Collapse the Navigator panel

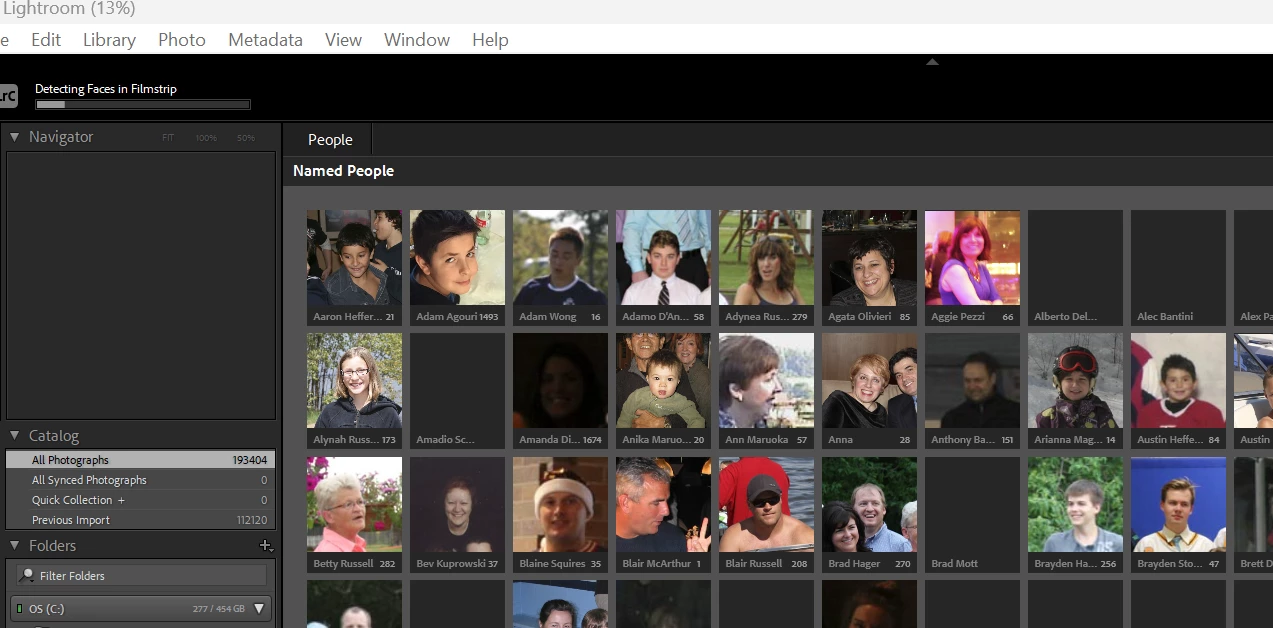pos(14,137)
